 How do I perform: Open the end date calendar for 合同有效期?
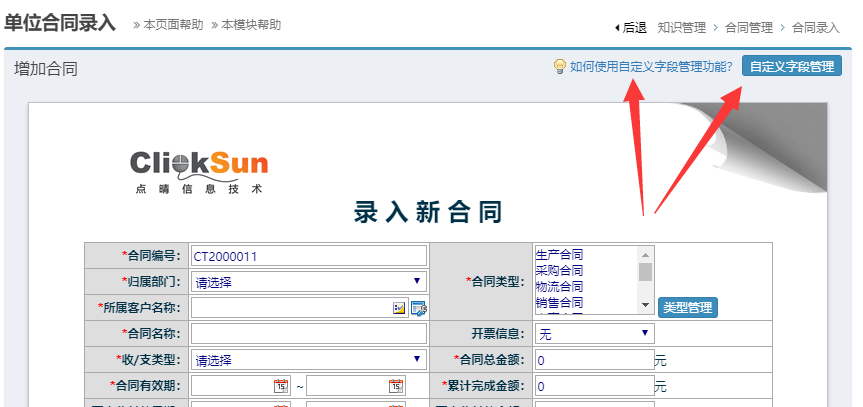tap(396, 386)
